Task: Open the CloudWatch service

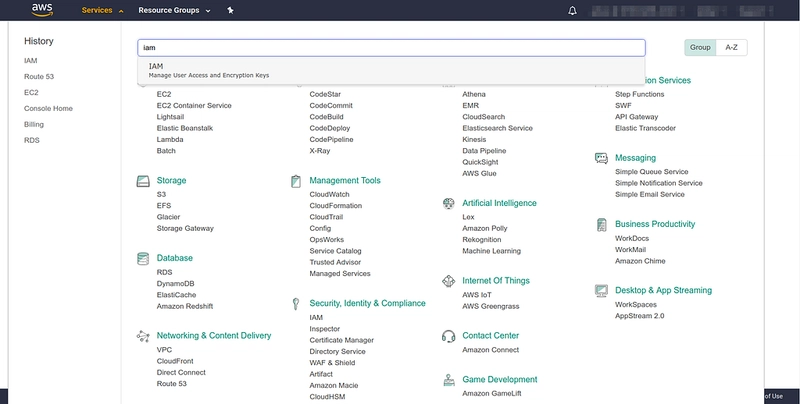Action: point(329,194)
